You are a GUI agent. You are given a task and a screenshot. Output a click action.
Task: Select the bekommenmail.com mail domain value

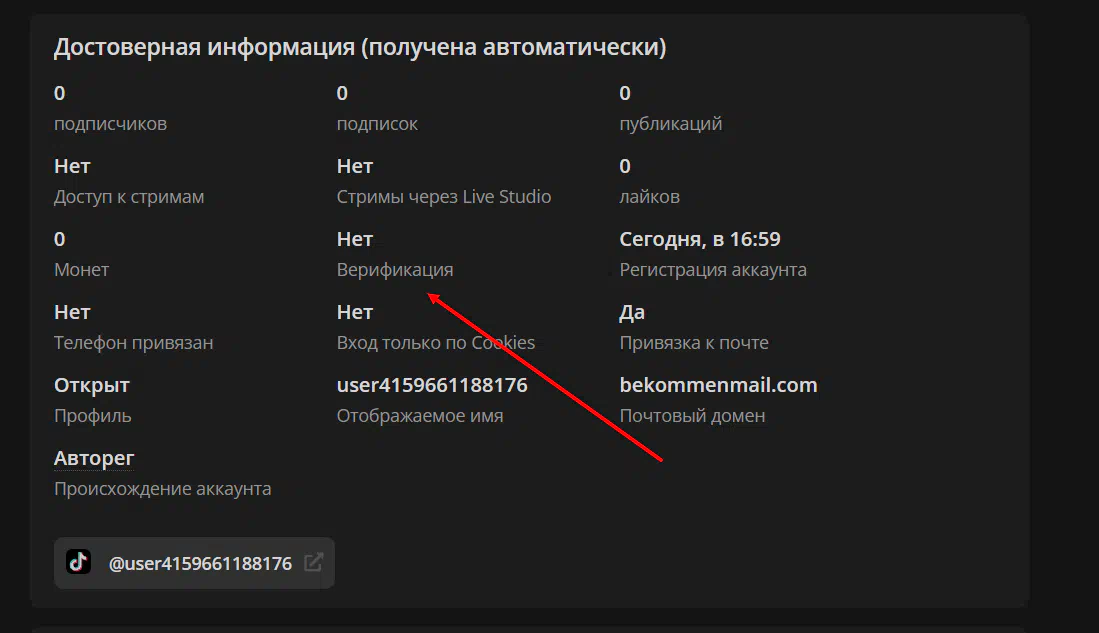(x=718, y=385)
